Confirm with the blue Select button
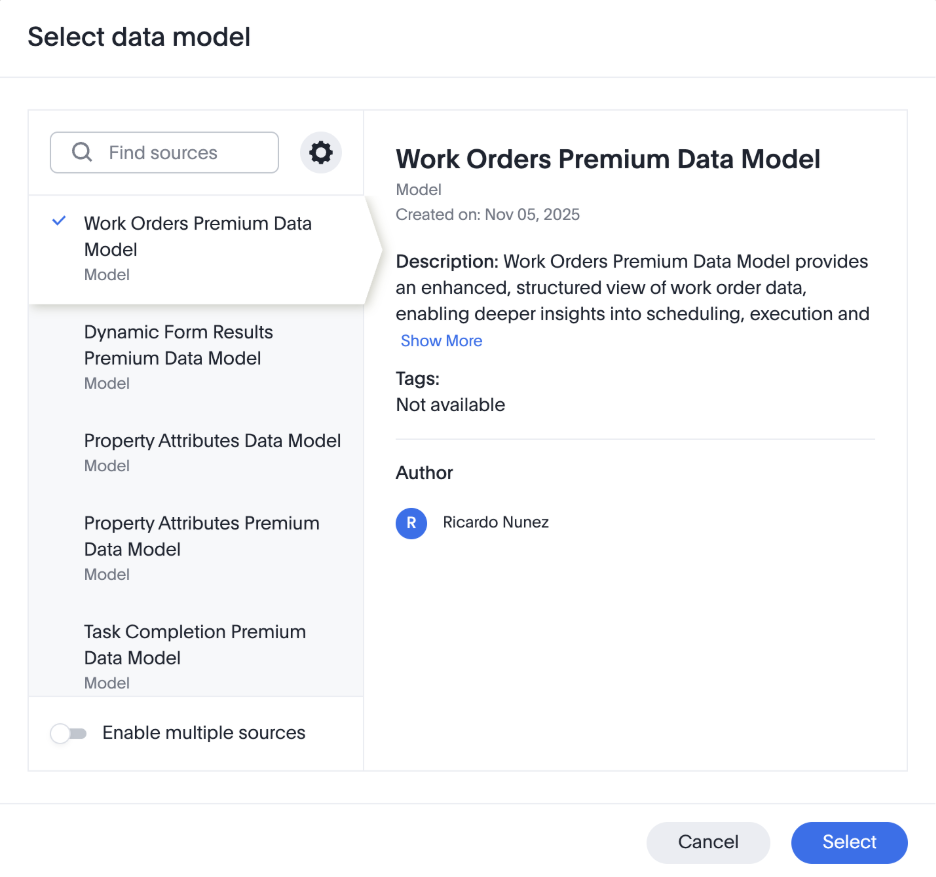Image resolution: width=936 pixels, height=877 pixels. (849, 842)
